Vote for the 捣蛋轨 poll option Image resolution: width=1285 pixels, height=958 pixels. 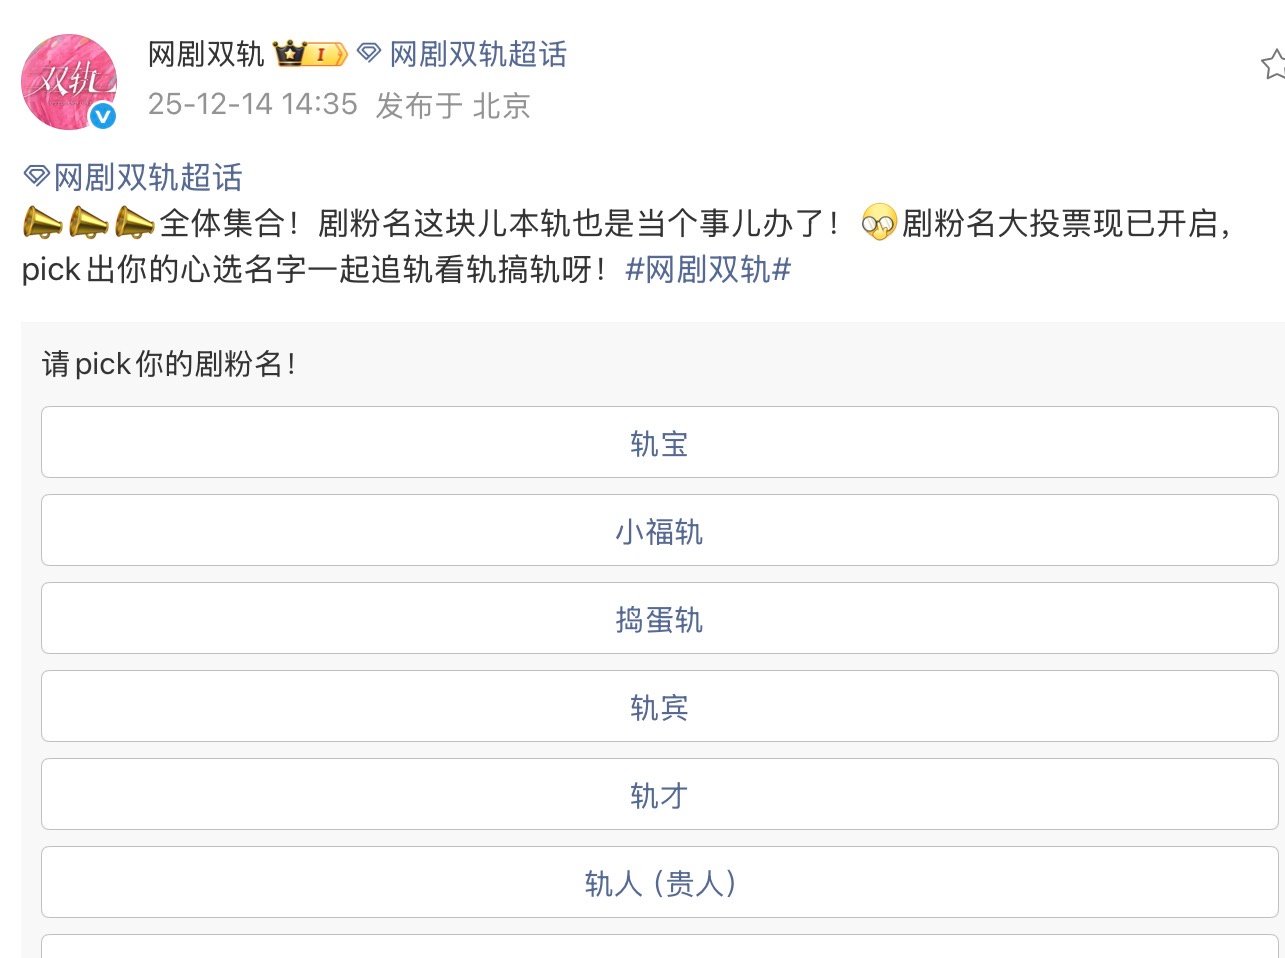pos(660,618)
